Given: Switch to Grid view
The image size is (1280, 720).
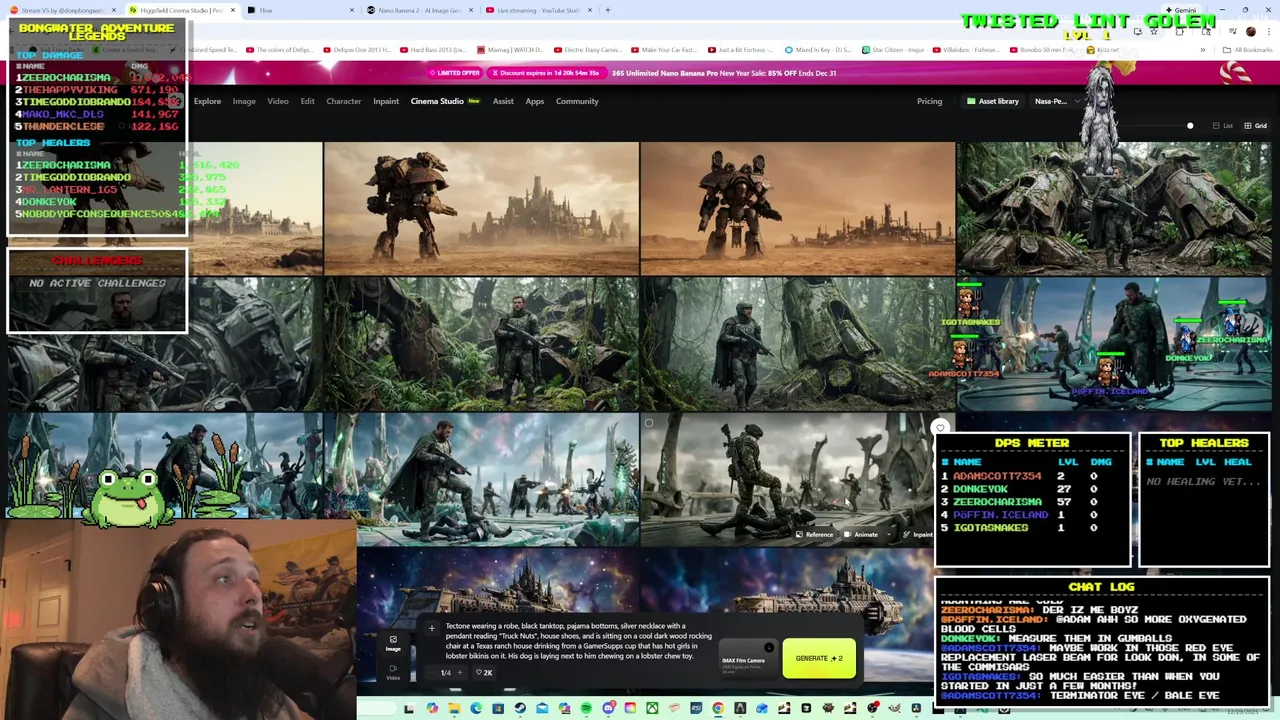Looking at the screenshot, I should tap(1254, 126).
